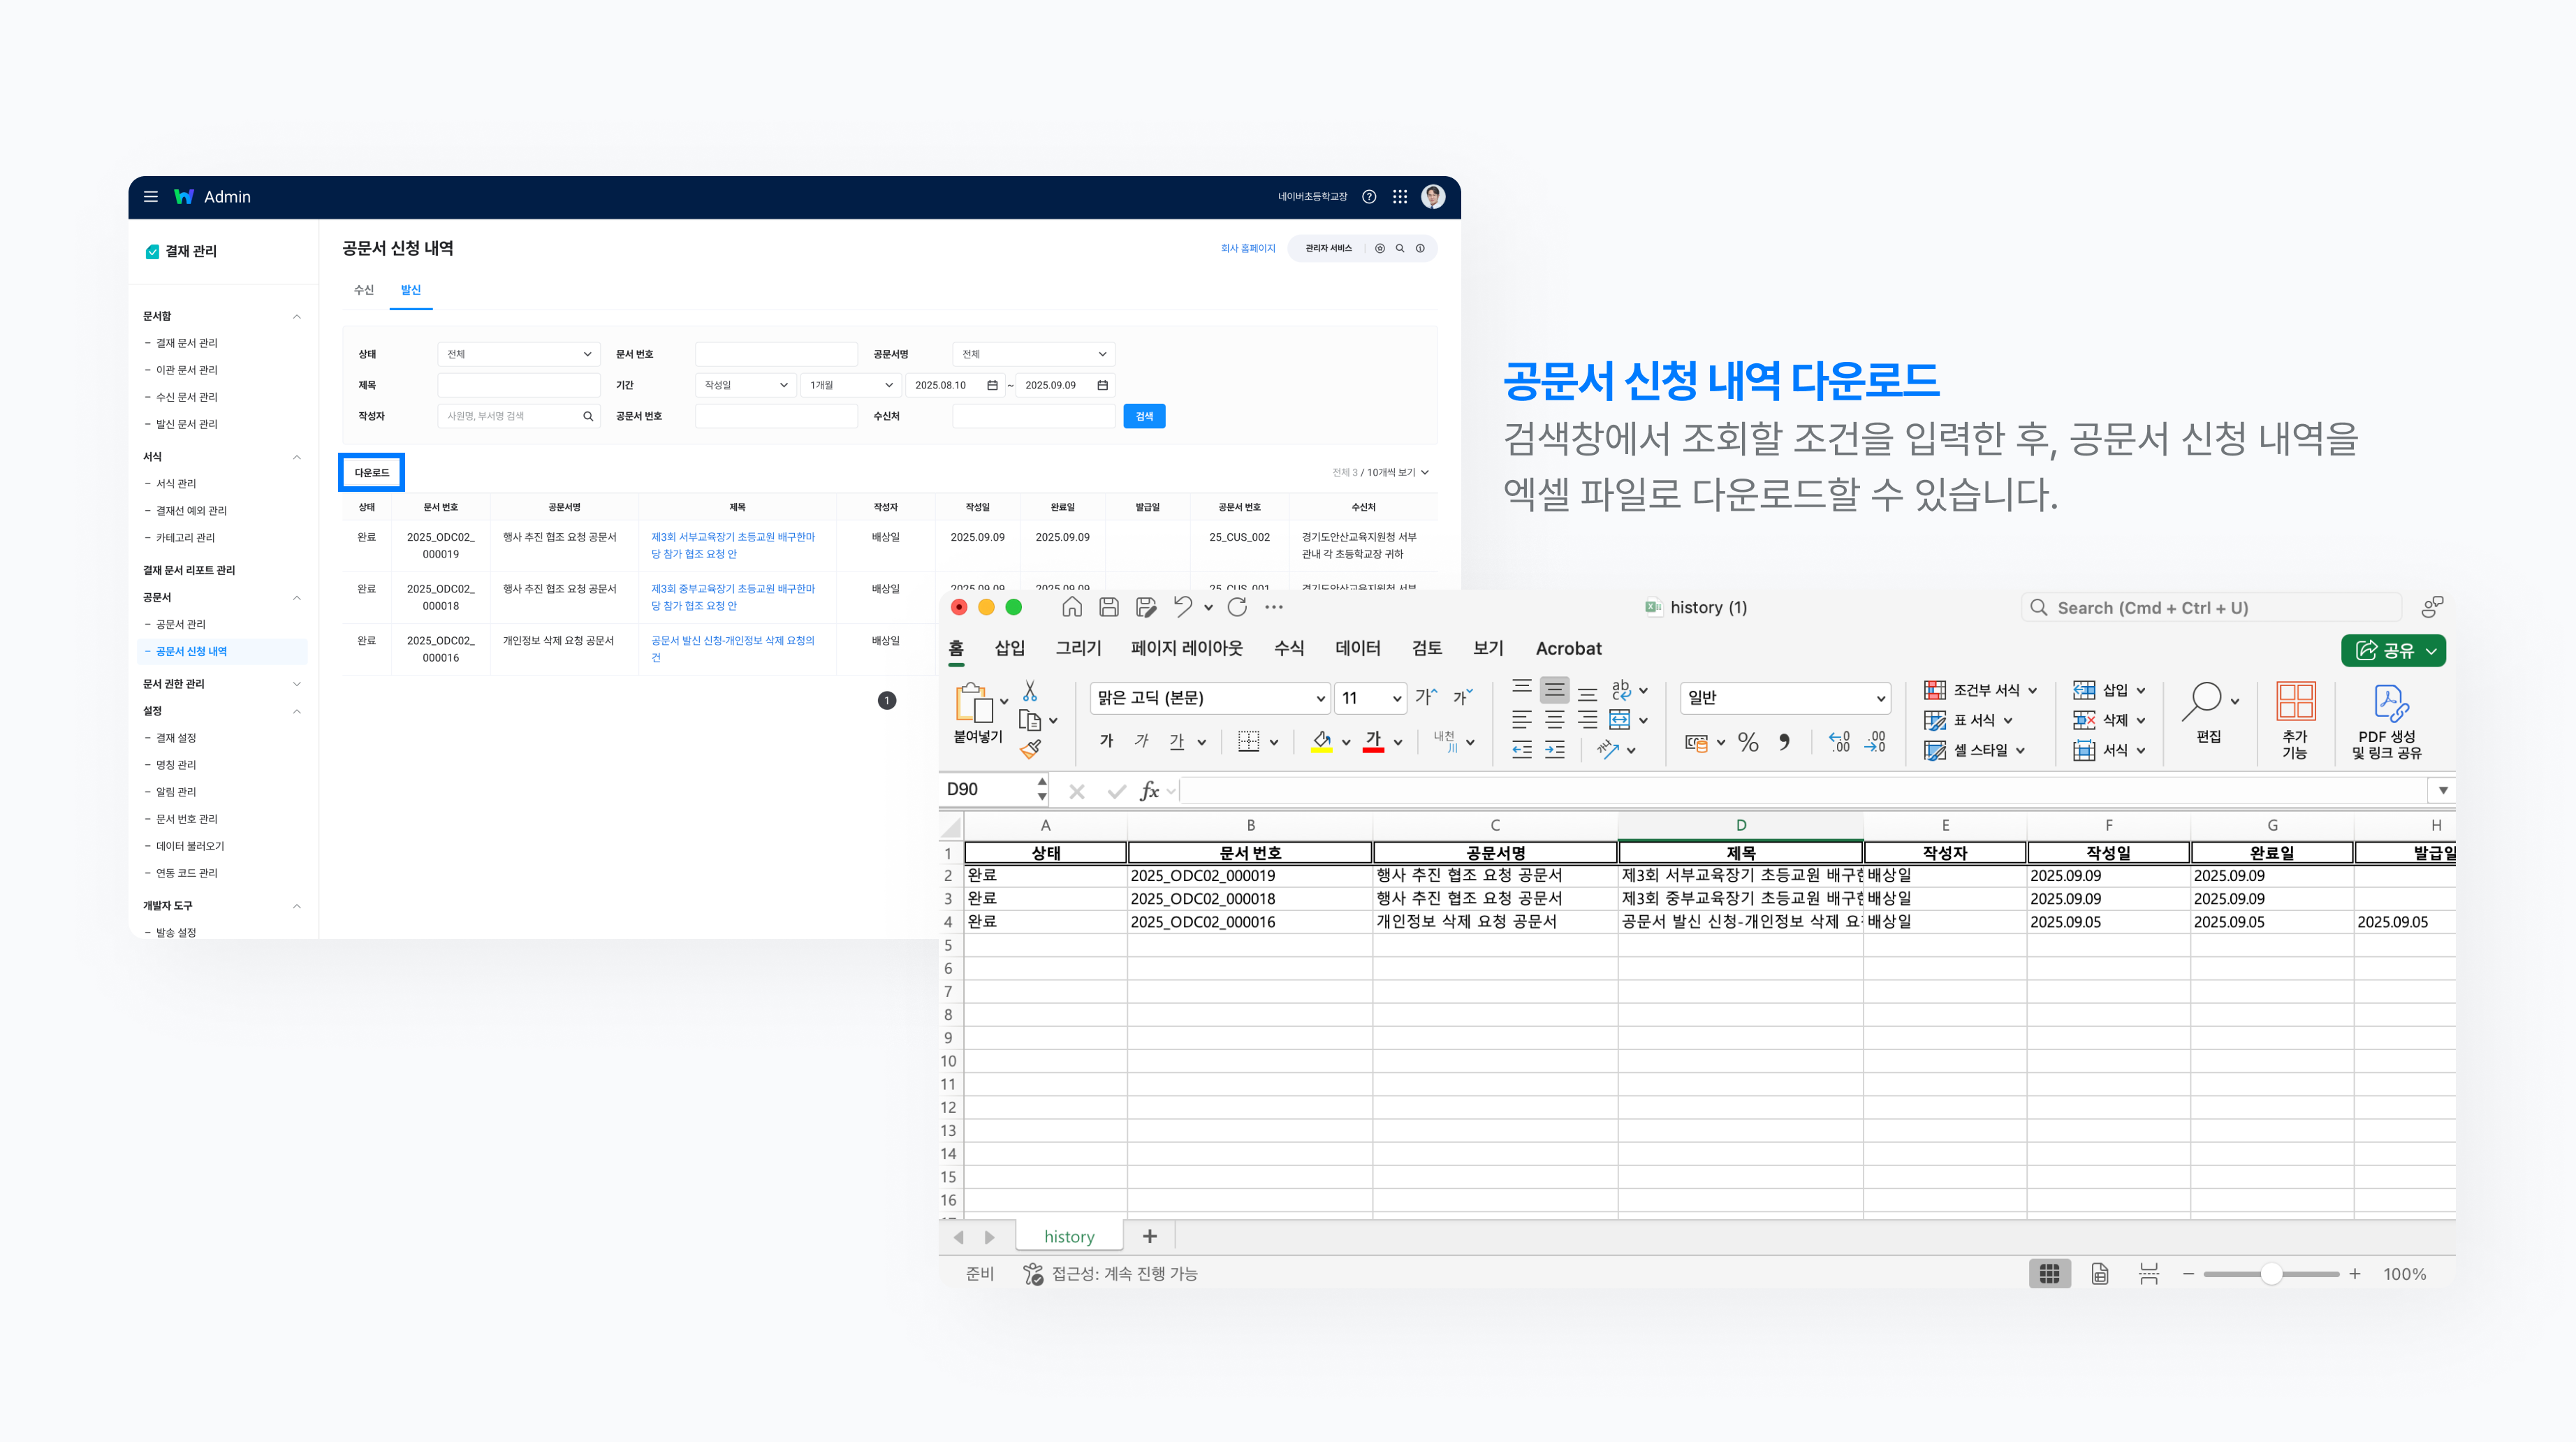Click the cut scissors icon

click(x=1030, y=691)
